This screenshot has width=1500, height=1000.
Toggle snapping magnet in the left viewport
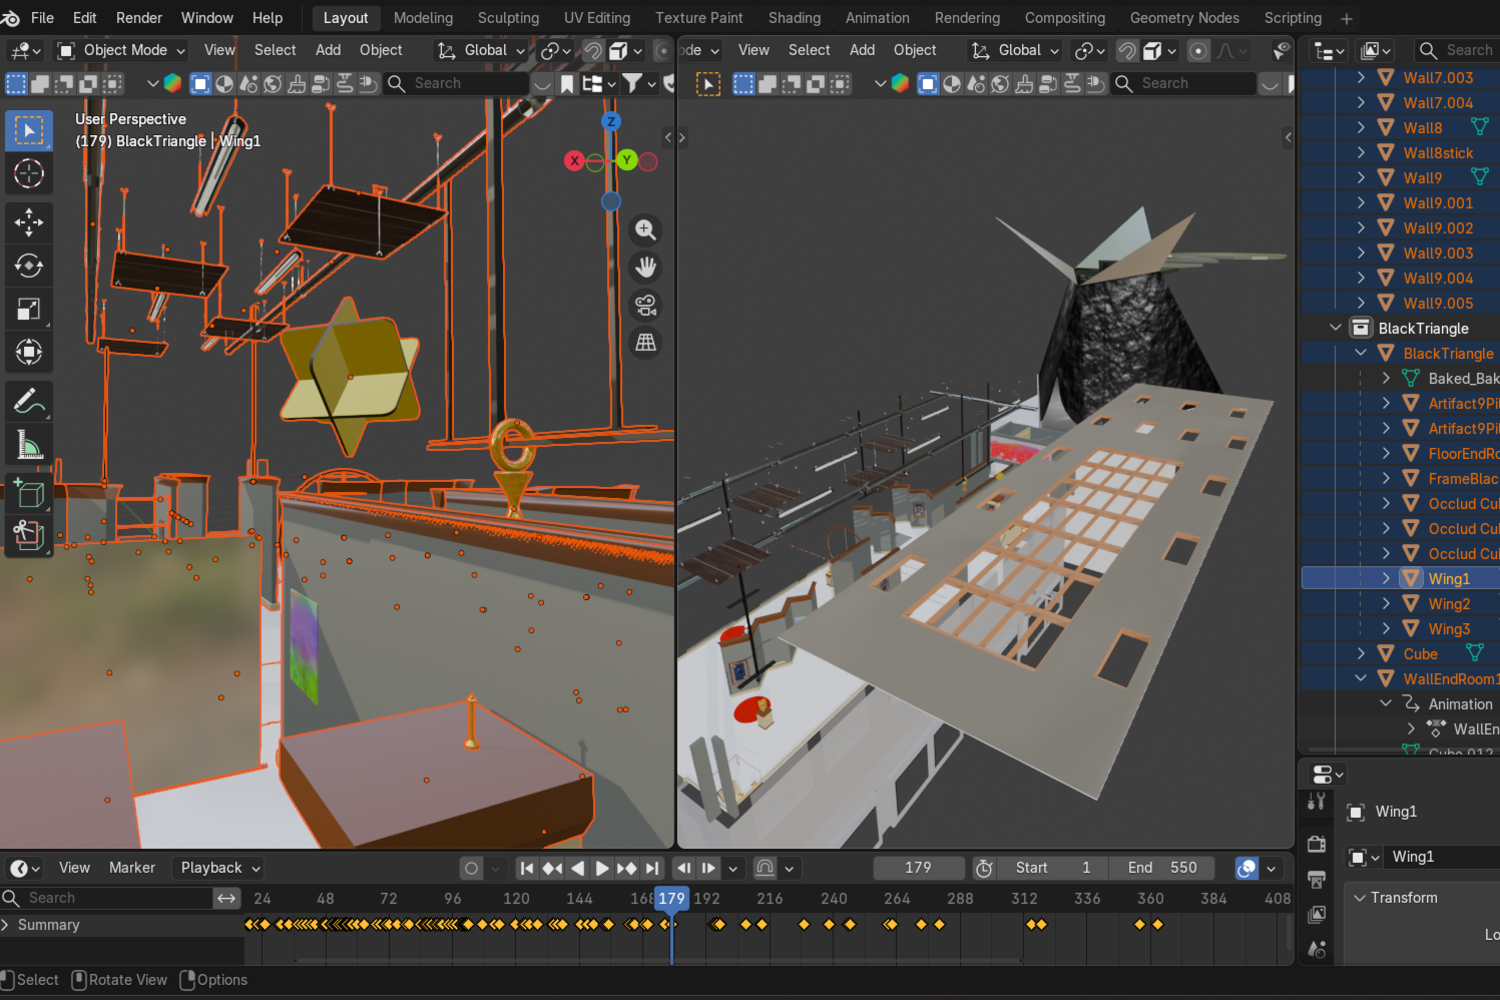(x=593, y=51)
